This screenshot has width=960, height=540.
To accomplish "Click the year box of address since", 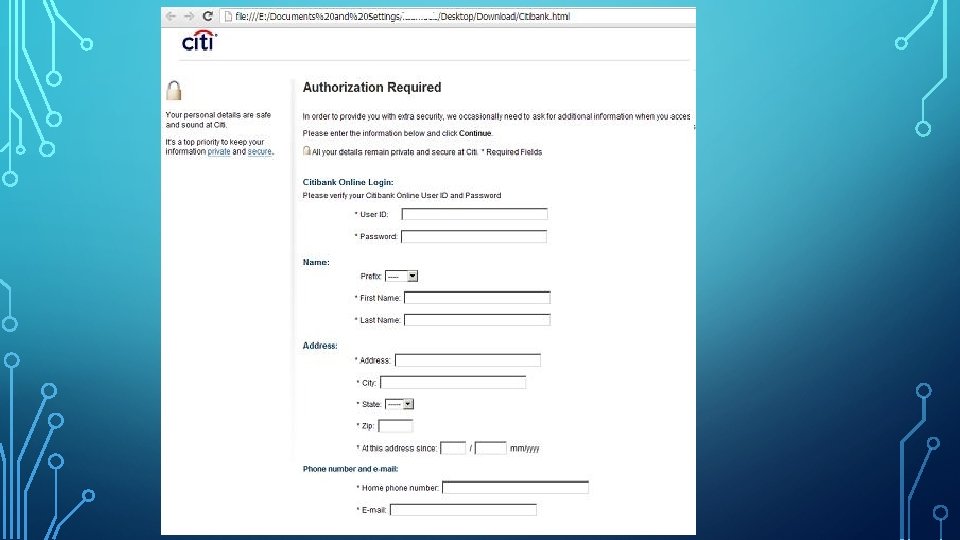I will click(490, 448).
